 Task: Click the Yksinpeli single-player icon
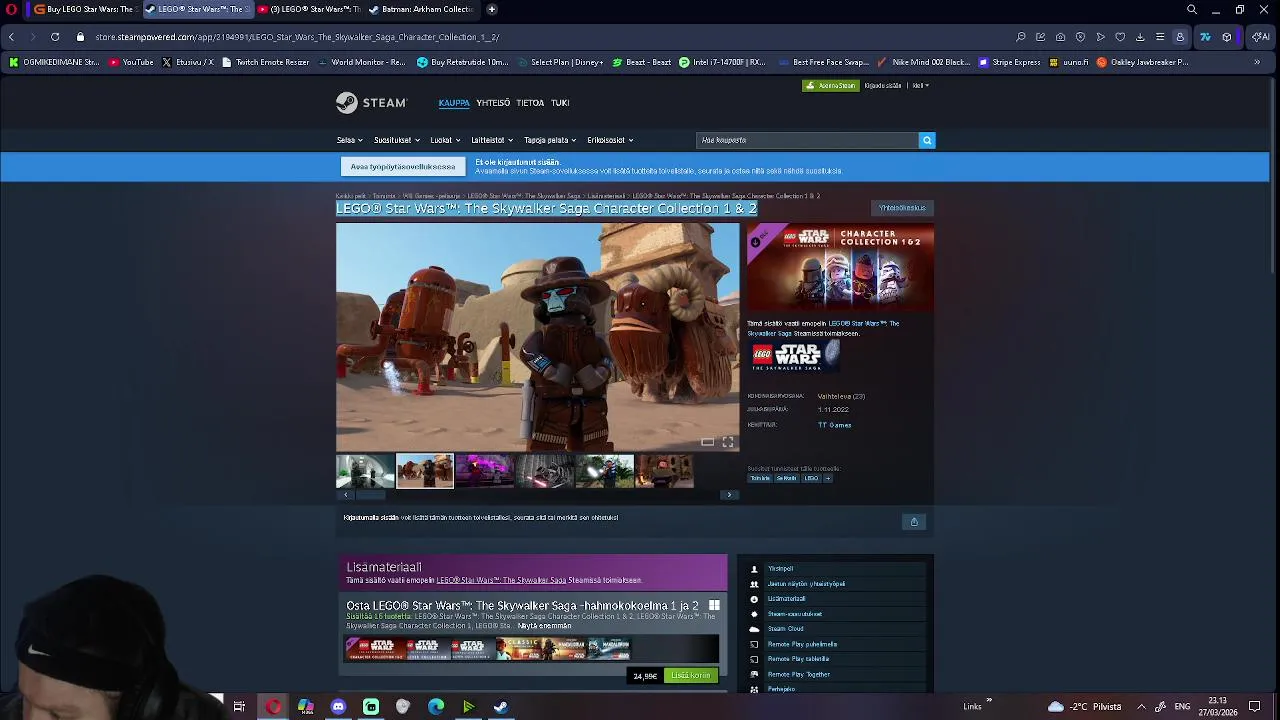pos(754,569)
